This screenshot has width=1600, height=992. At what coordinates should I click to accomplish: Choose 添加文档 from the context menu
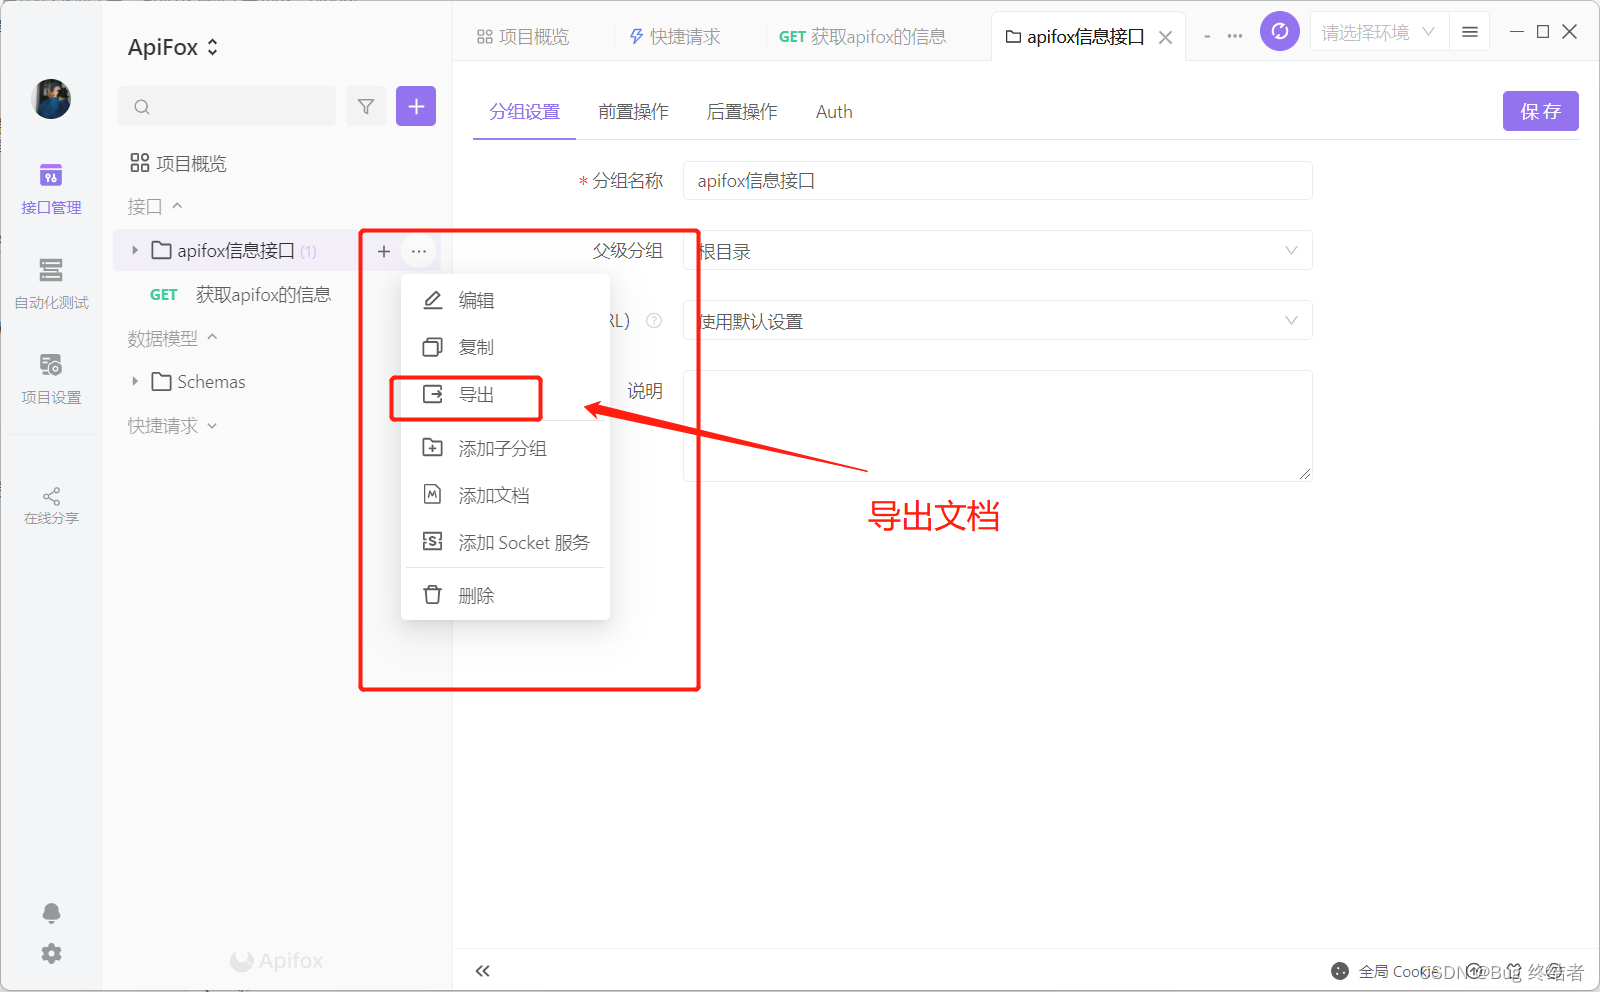click(x=505, y=495)
